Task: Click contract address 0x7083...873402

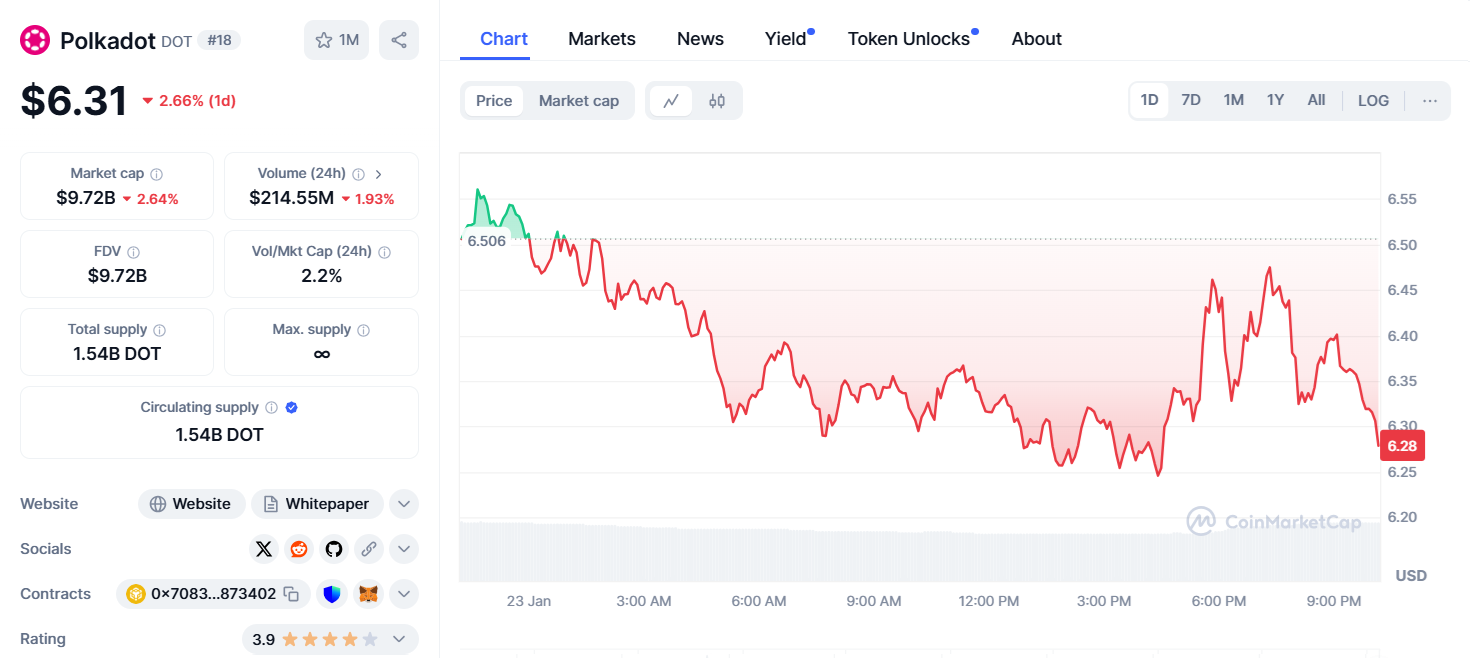Action: 213,594
